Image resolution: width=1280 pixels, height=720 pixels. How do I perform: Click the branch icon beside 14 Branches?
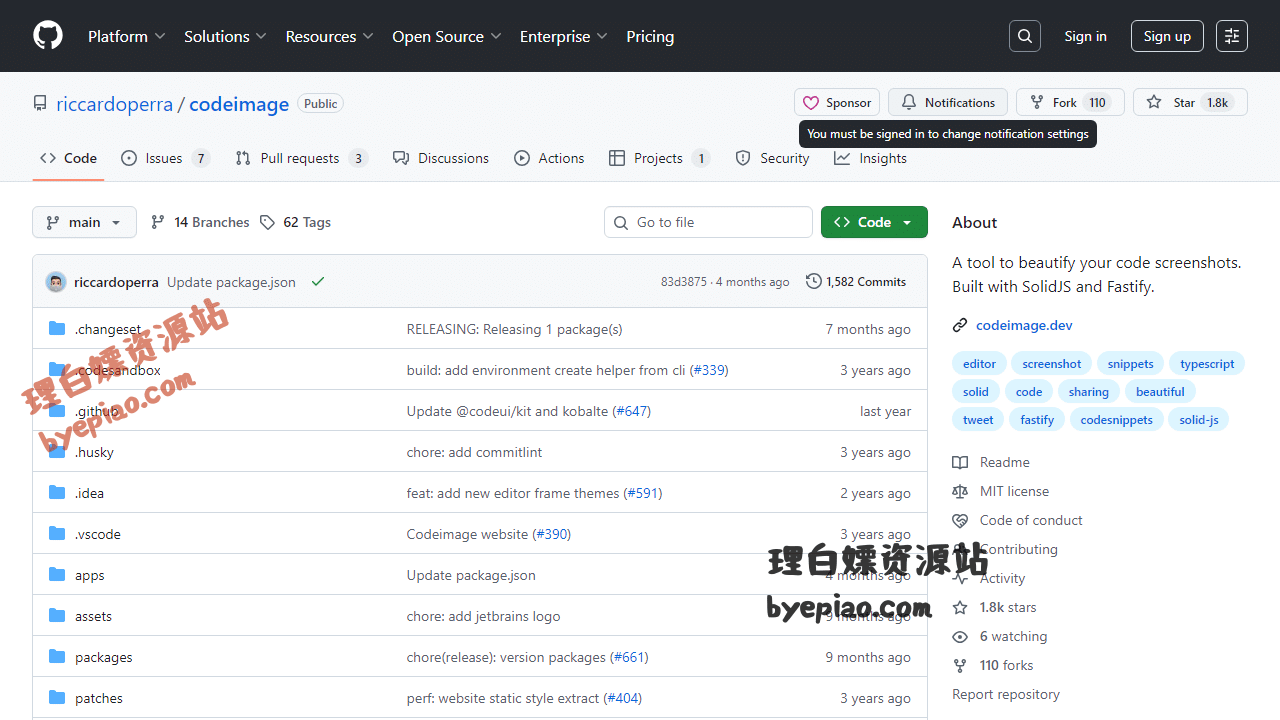[158, 222]
